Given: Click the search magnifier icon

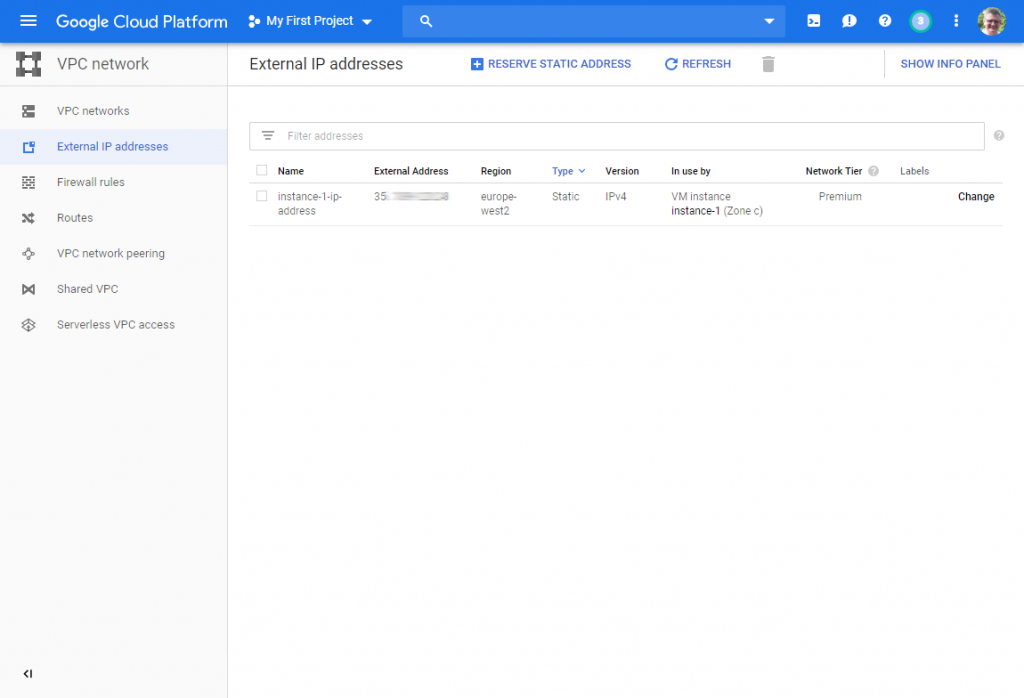Looking at the screenshot, I should (x=426, y=22).
